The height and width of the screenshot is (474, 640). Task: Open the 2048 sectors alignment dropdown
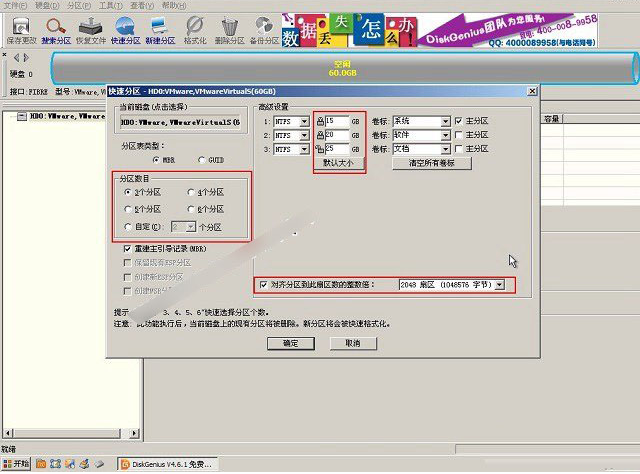[500, 285]
